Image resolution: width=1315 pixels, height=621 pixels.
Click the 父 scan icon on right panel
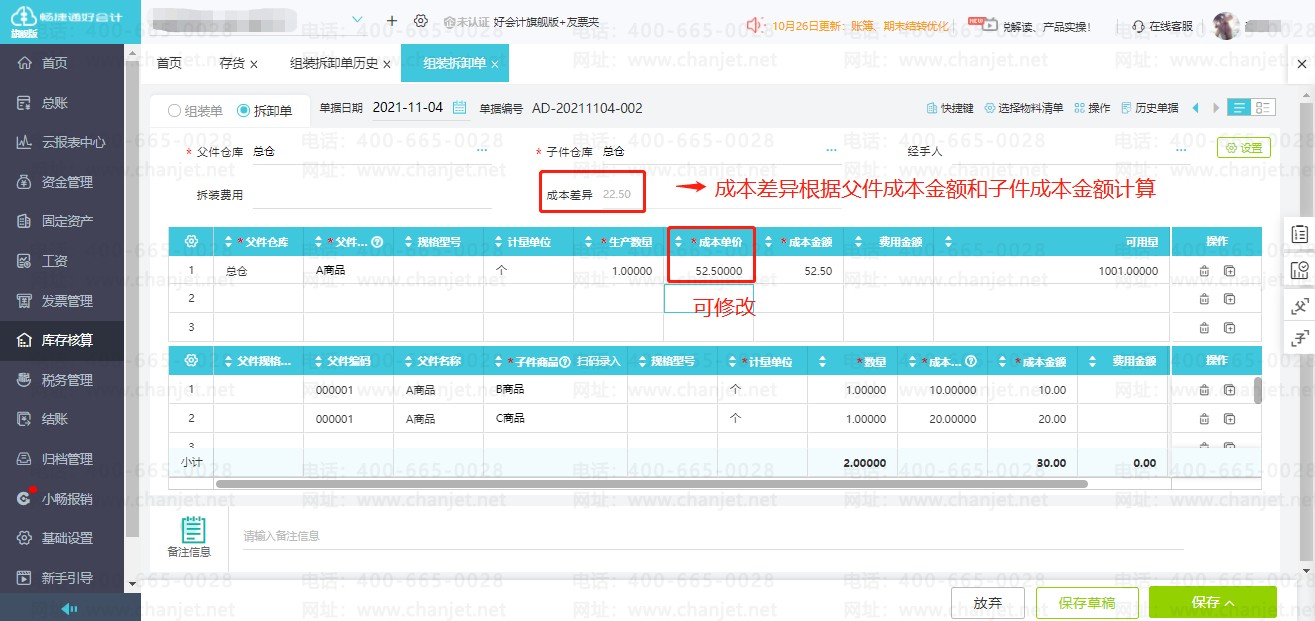[x=1300, y=306]
